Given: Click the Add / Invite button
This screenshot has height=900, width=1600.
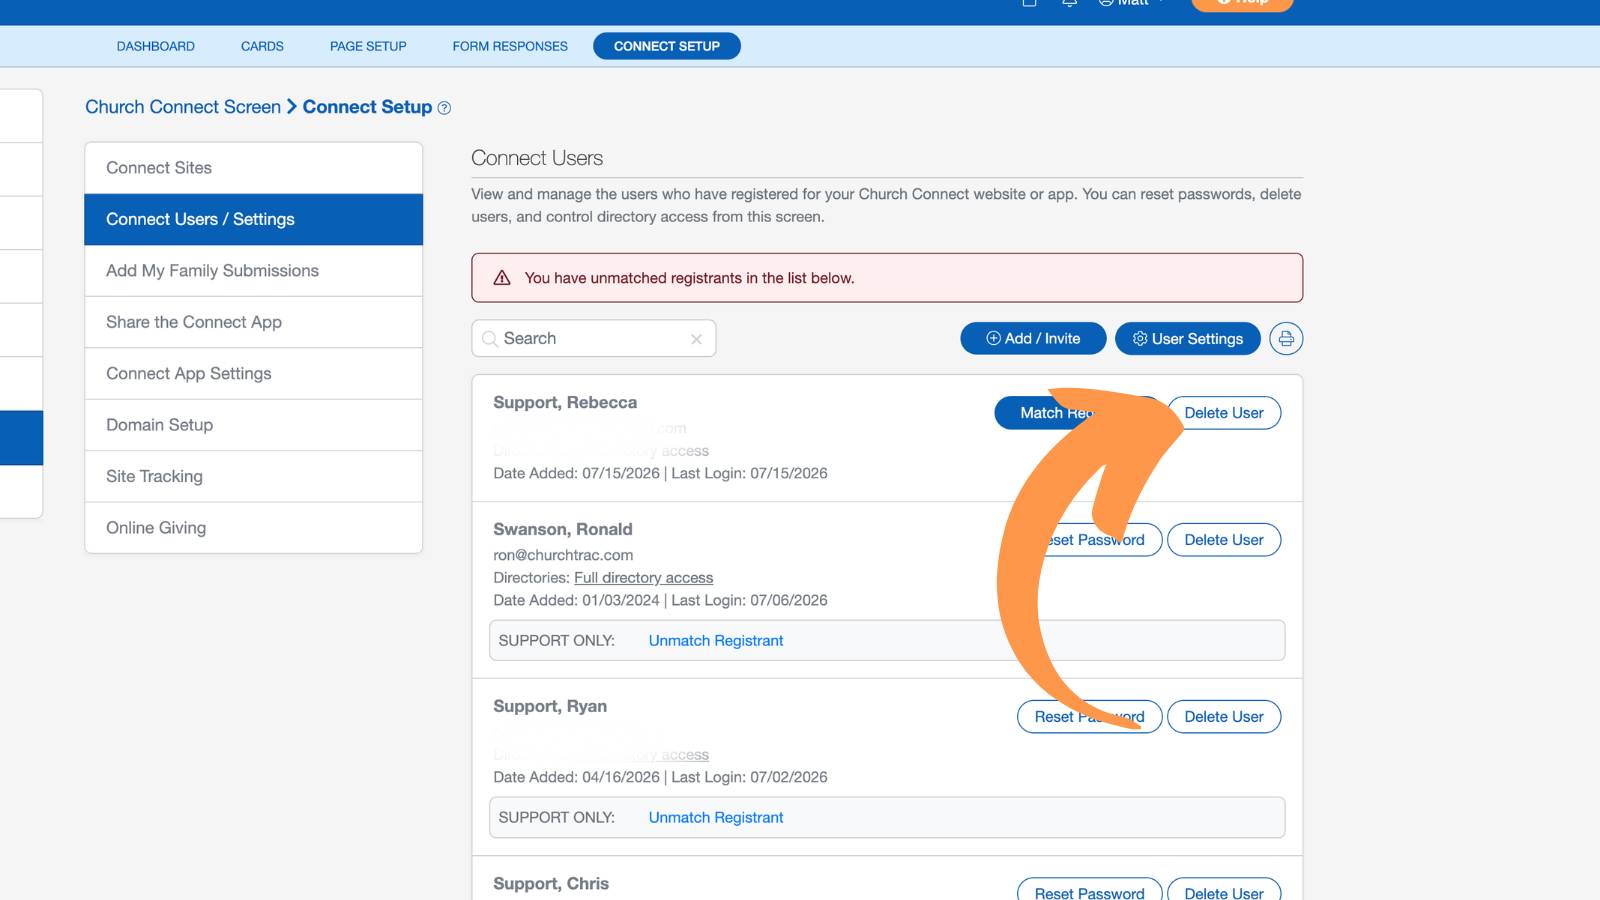Looking at the screenshot, I should point(1033,338).
